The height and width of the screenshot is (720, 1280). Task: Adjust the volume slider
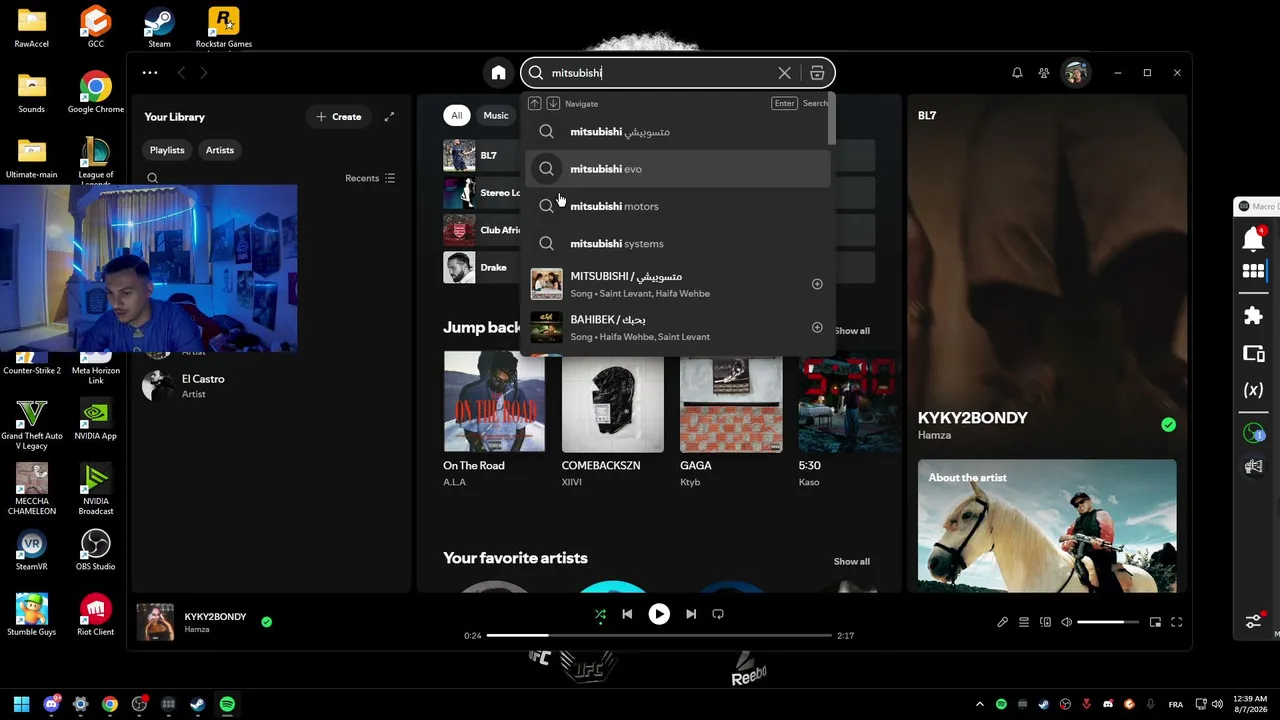(x=1108, y=622)
